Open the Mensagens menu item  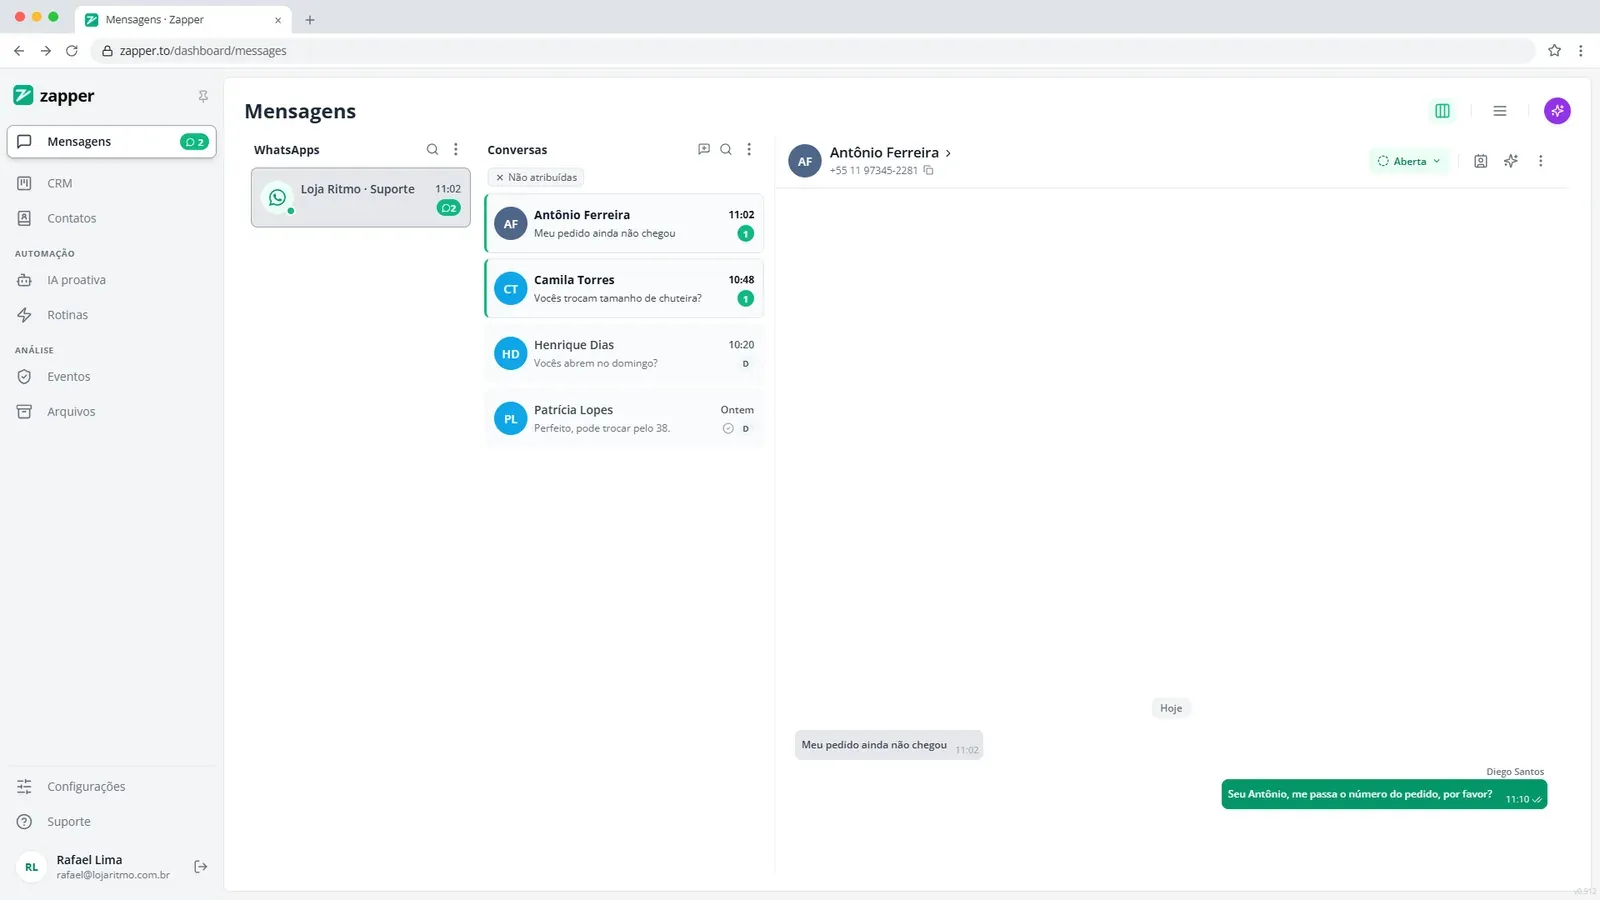[x=111, y=142]
